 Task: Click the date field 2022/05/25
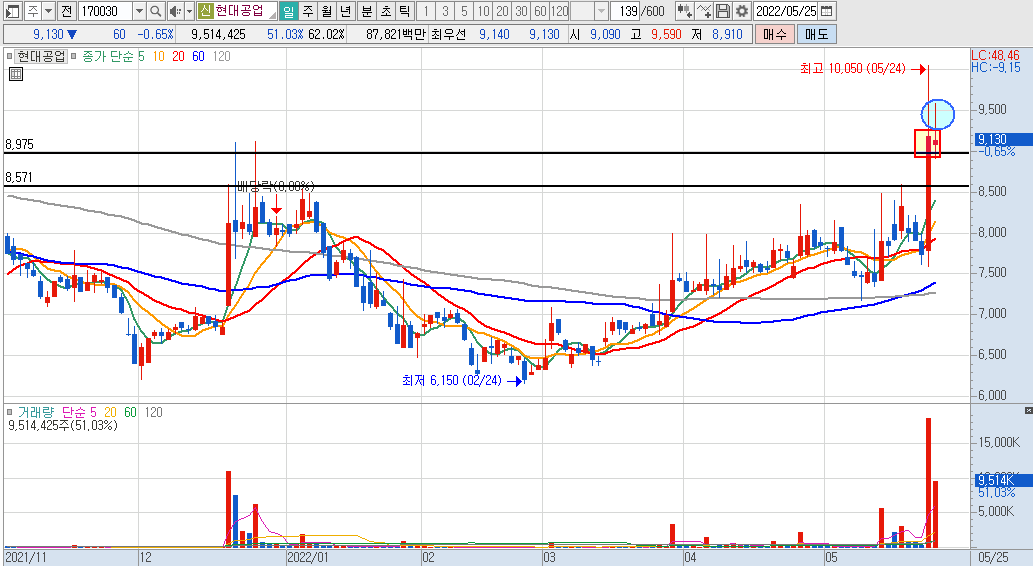[x=786, y=11]
